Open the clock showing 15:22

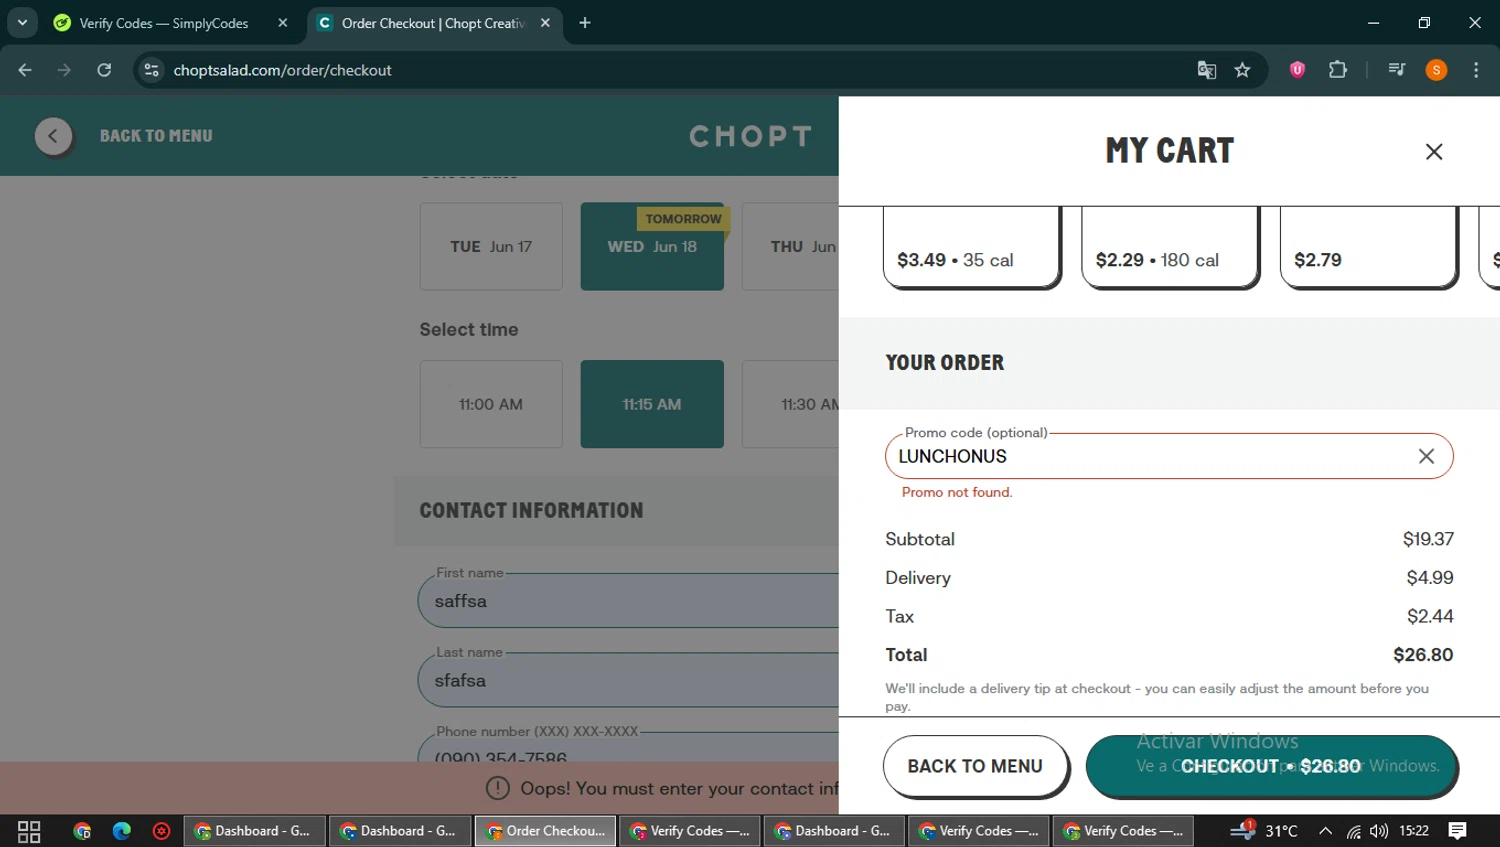[x=1414, y=831]
